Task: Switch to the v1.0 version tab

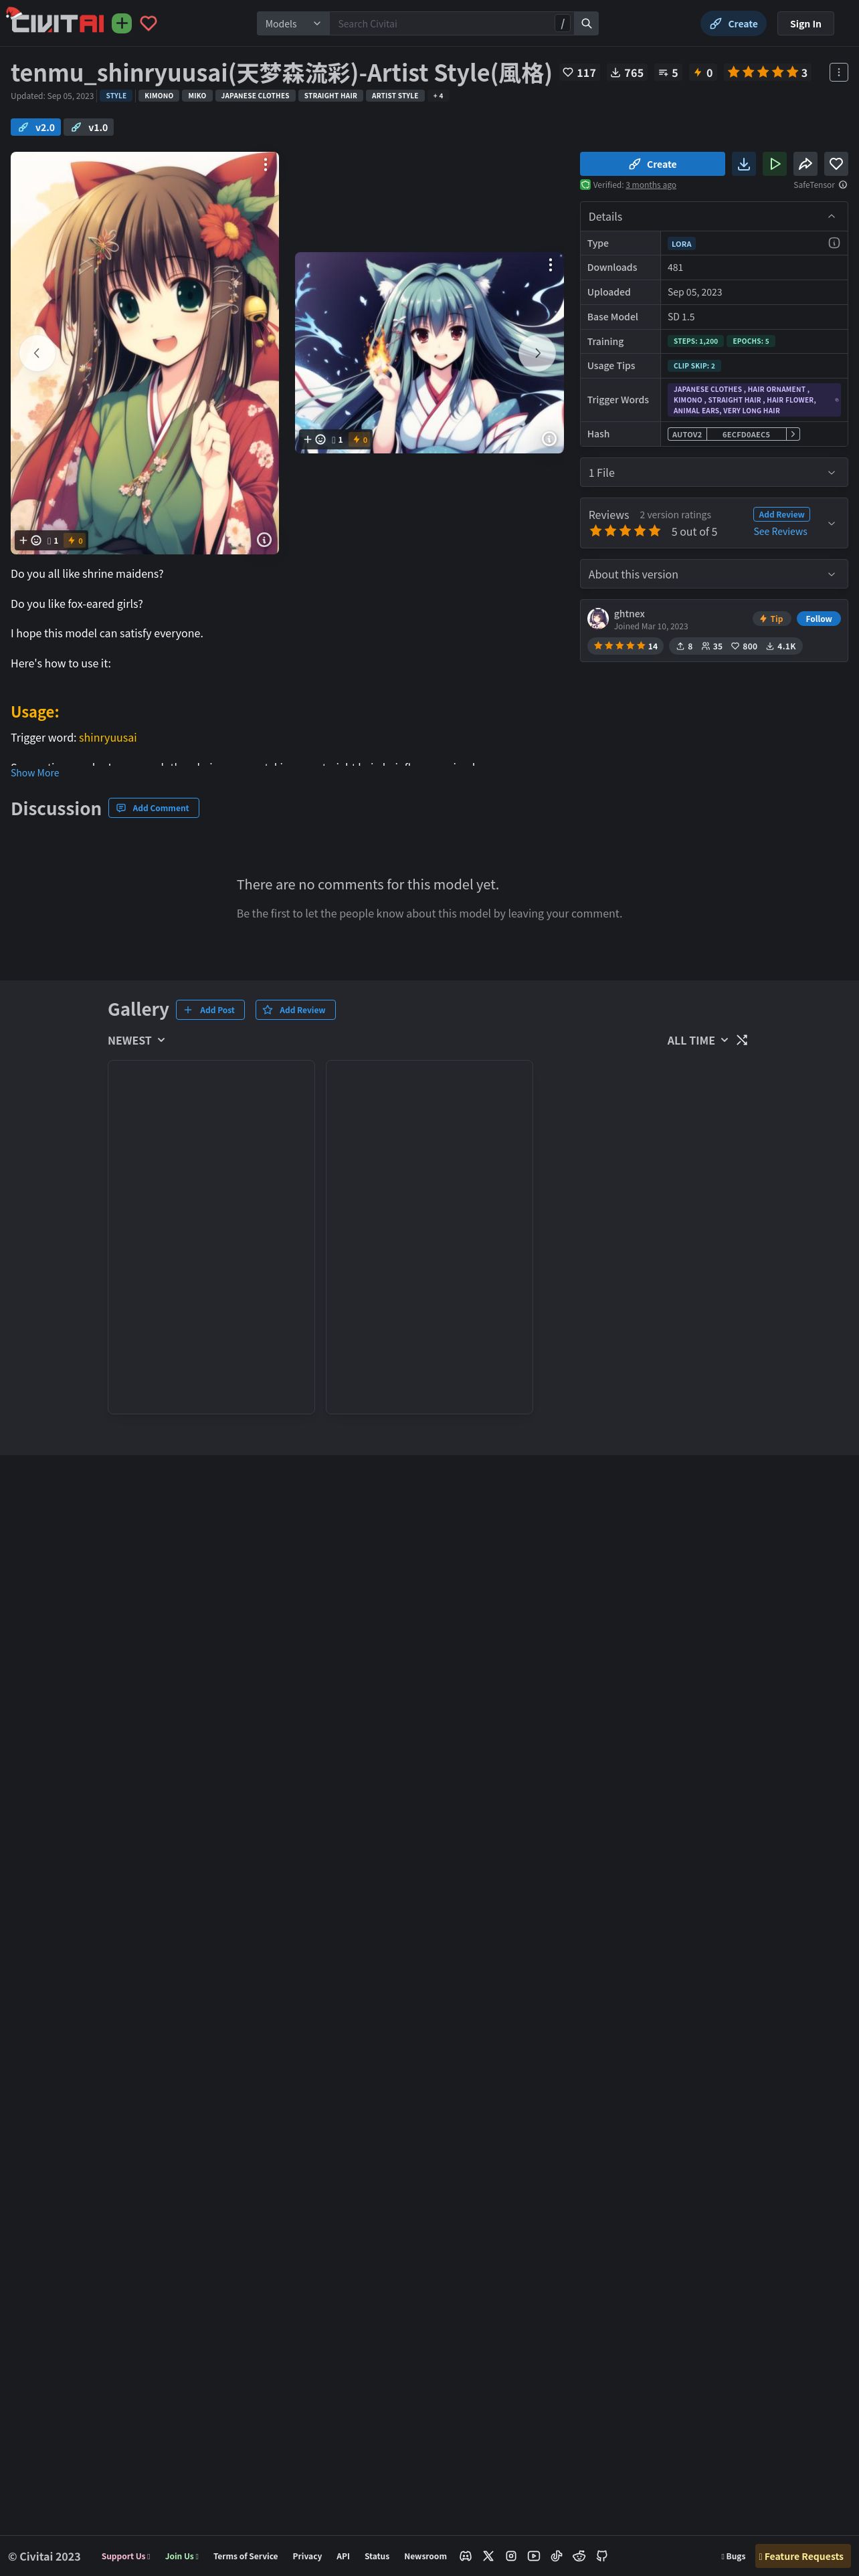Action: pyautogui.click(x=89, y=127)
